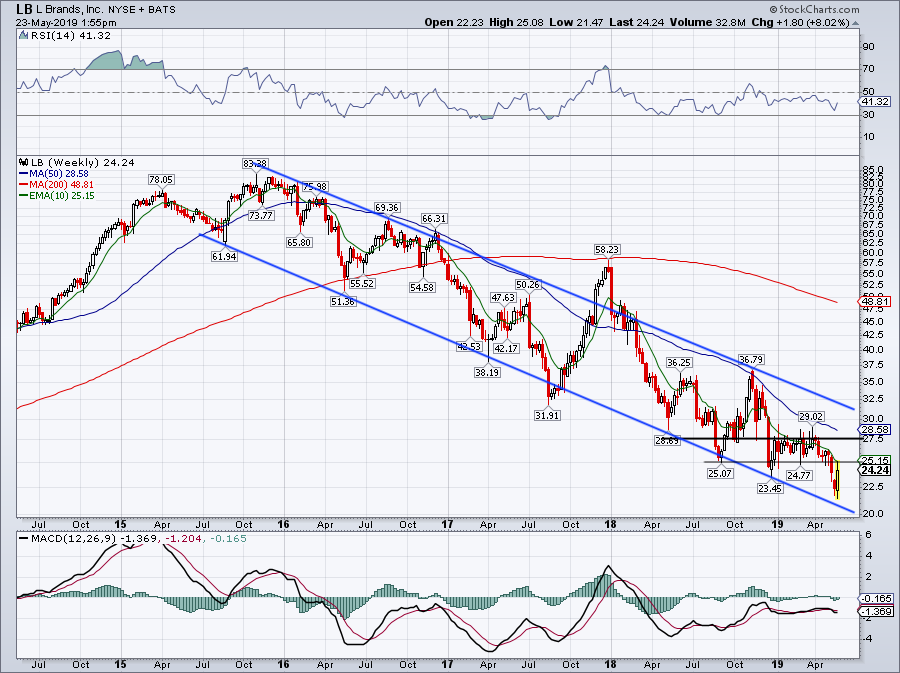Click the 47.63 price label
Viewport: 900px width, 673px height.
pyautogui.click(x=503, y=298)
